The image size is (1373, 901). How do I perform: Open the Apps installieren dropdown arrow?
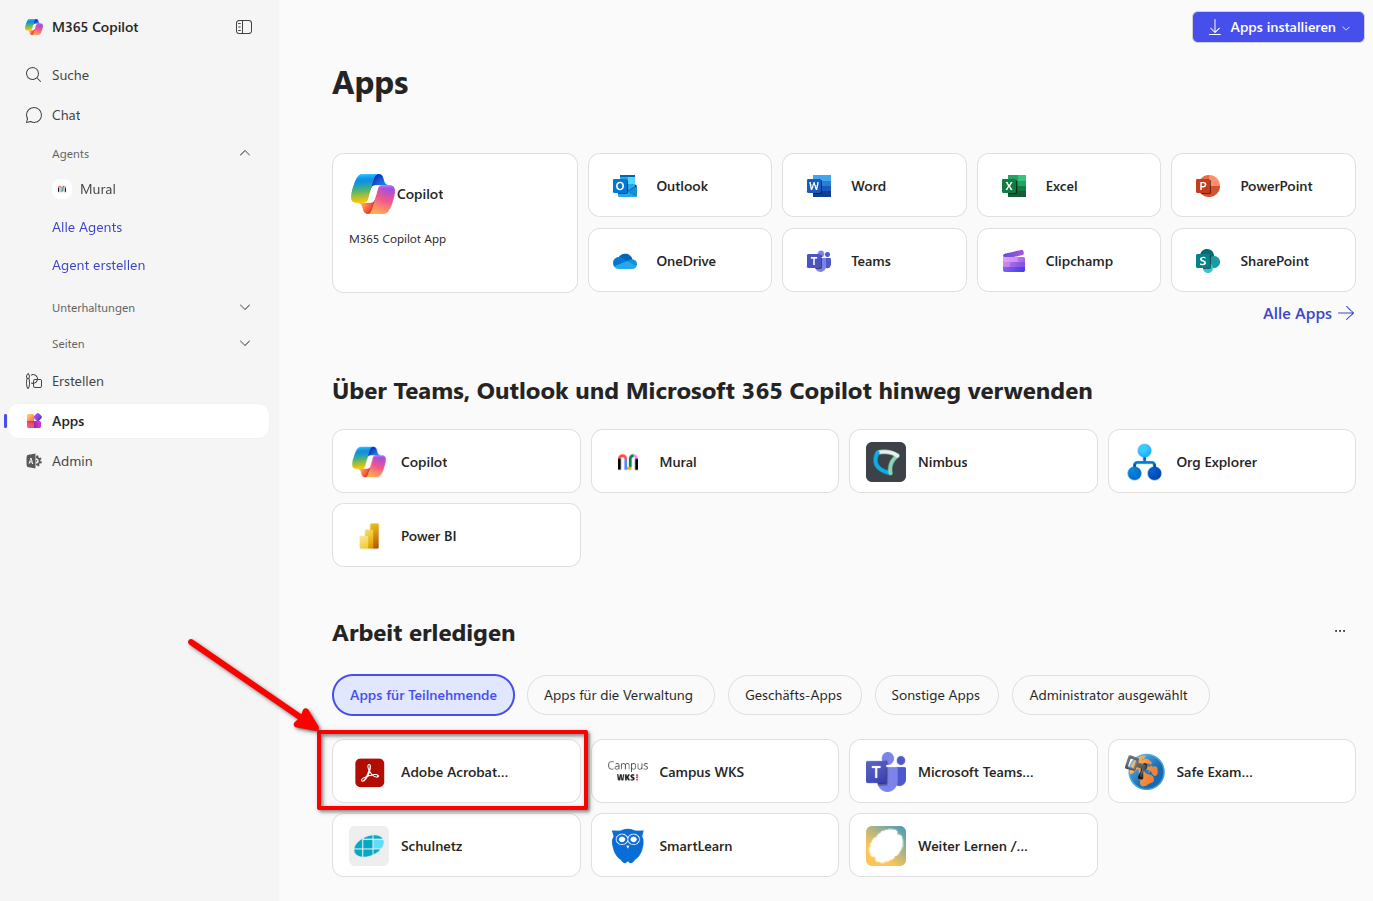pyautogui.click(x=1346, y=28)
